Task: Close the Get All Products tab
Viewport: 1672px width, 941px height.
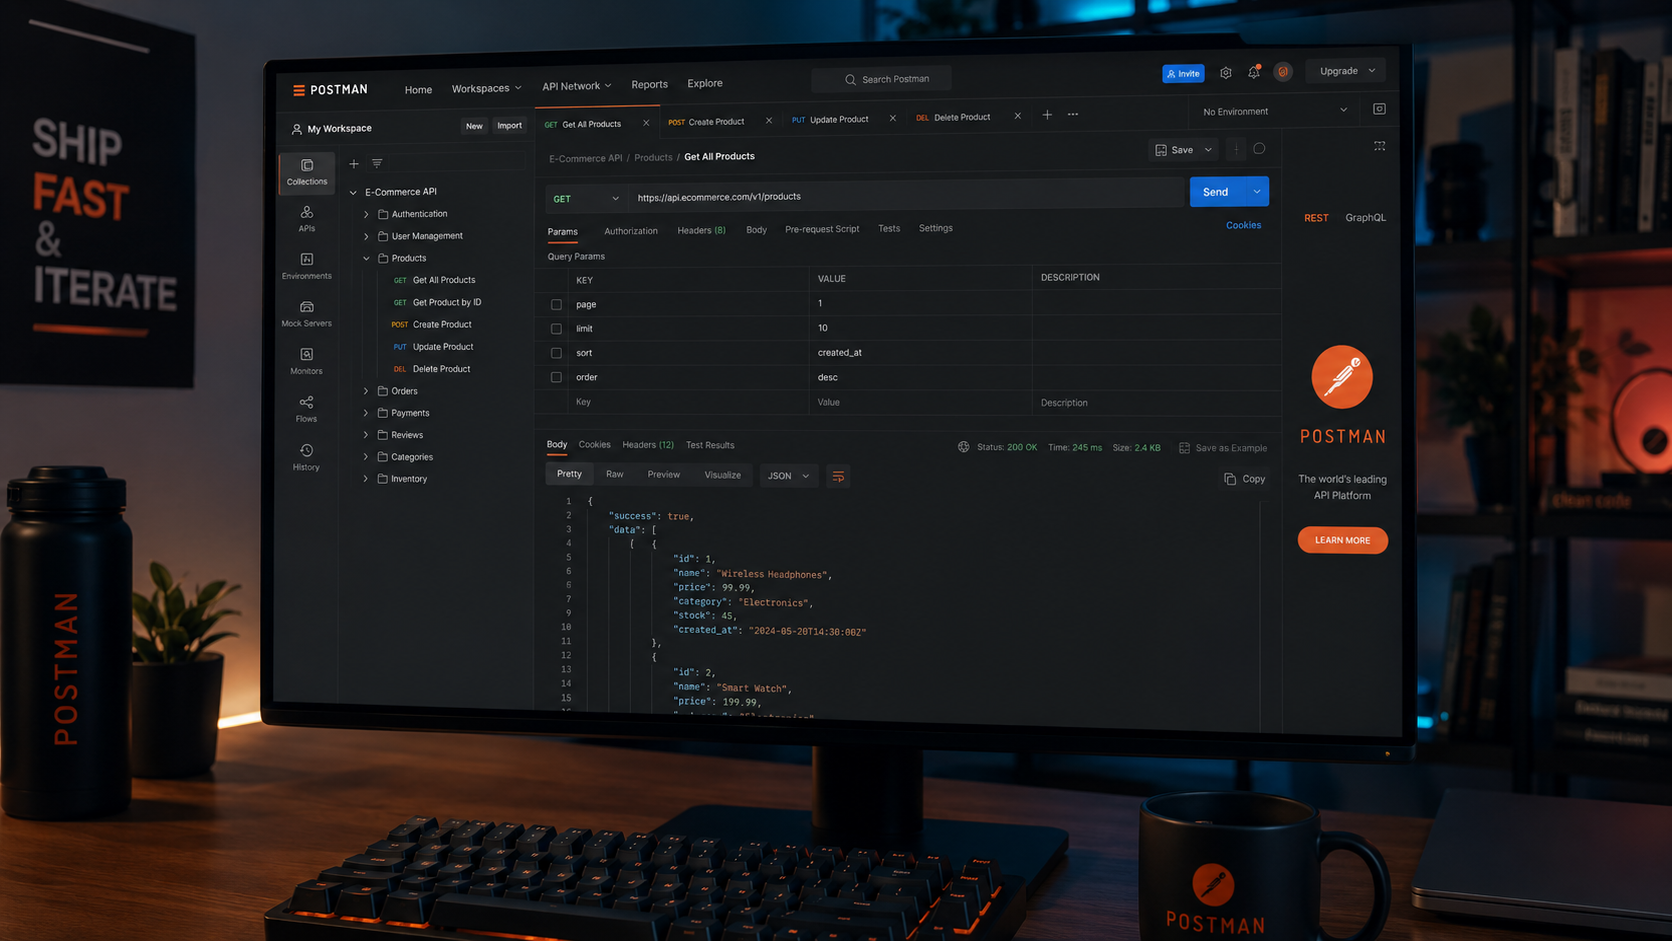Action: pos(646,123)
